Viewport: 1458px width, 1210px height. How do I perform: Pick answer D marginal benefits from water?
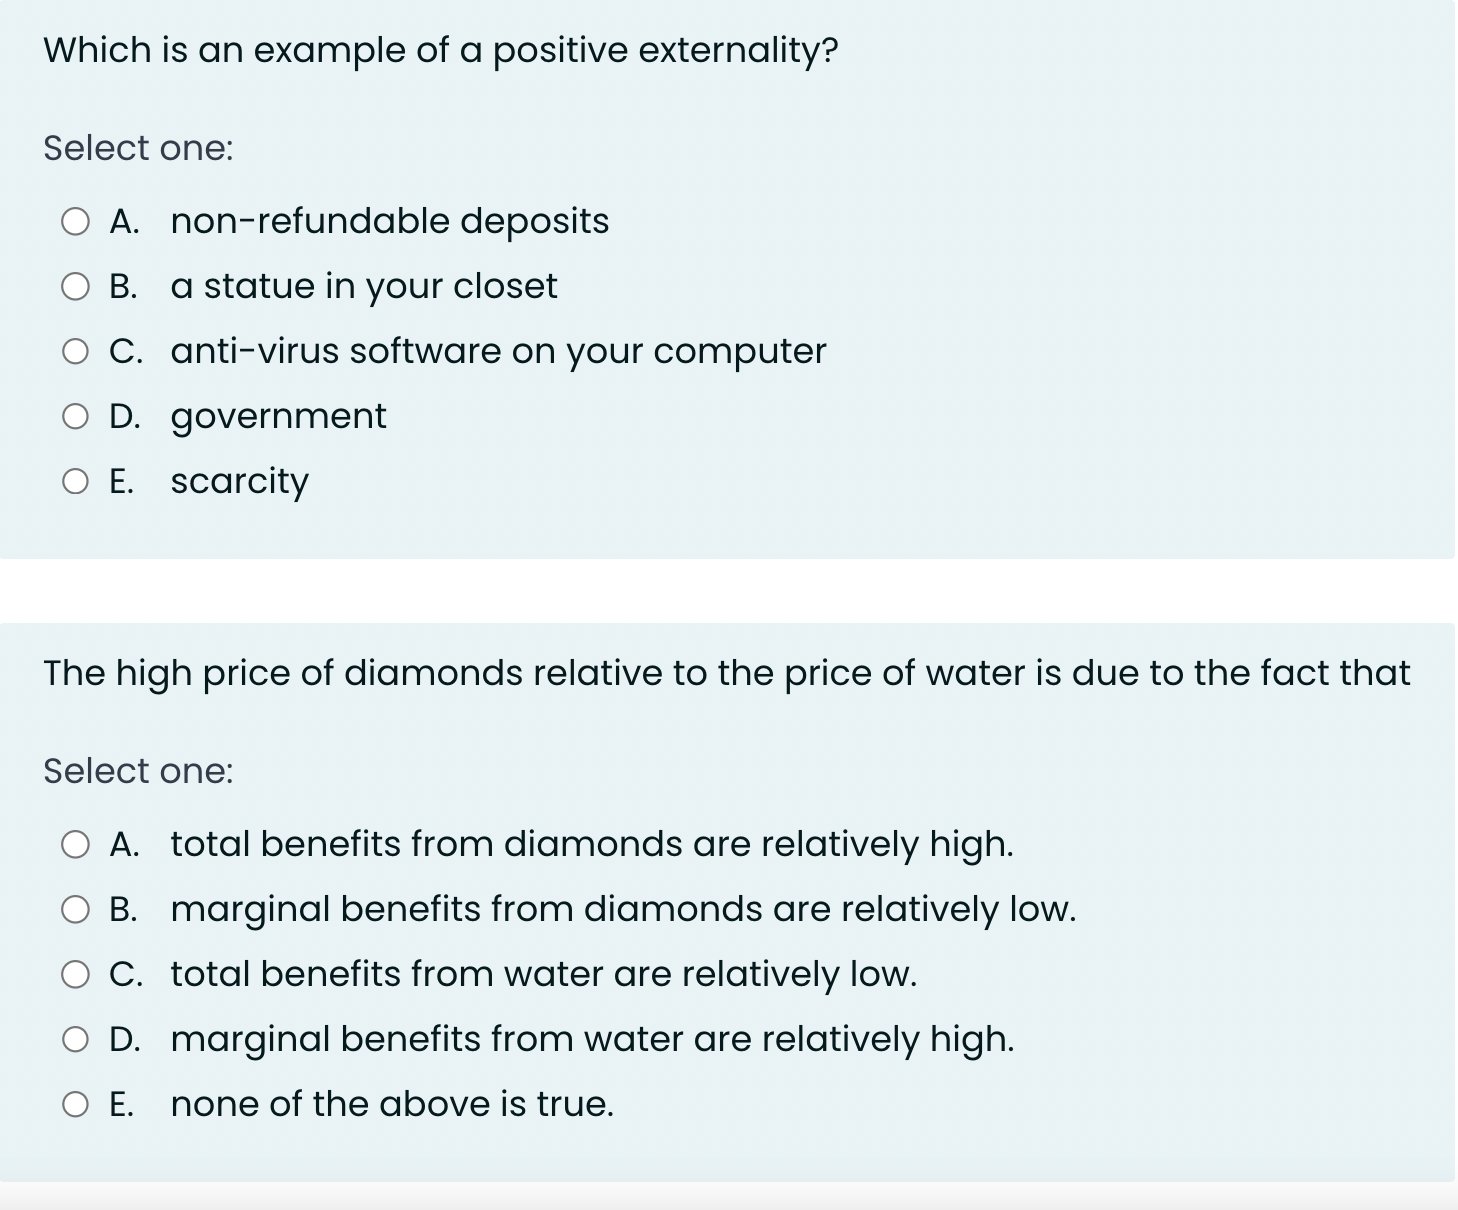76,1038
